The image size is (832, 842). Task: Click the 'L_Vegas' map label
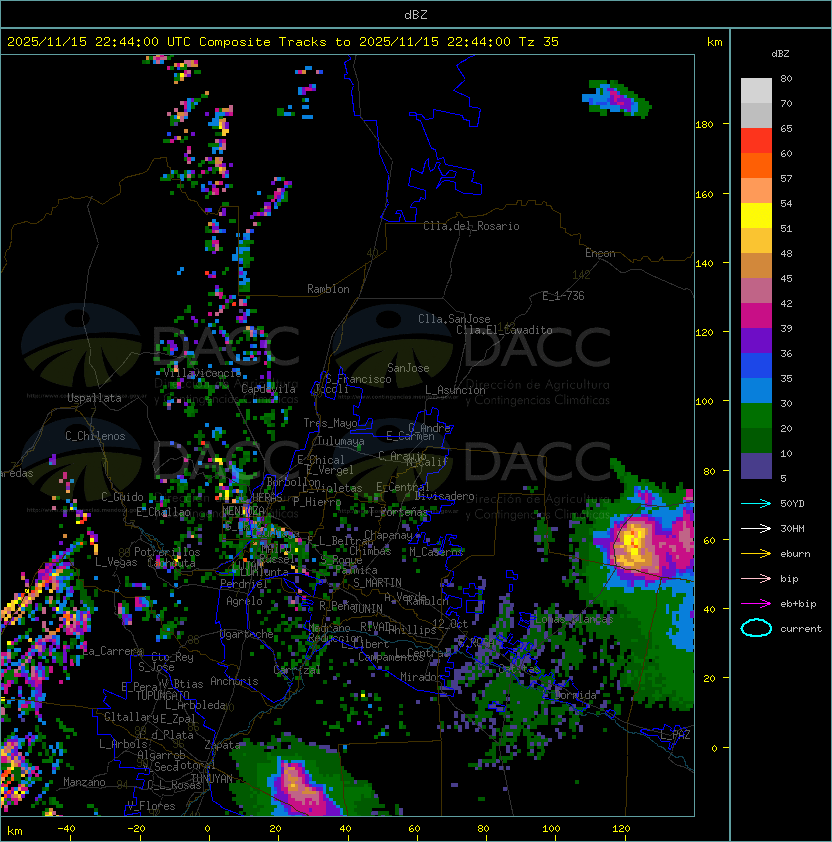click(x=116, y=562)
